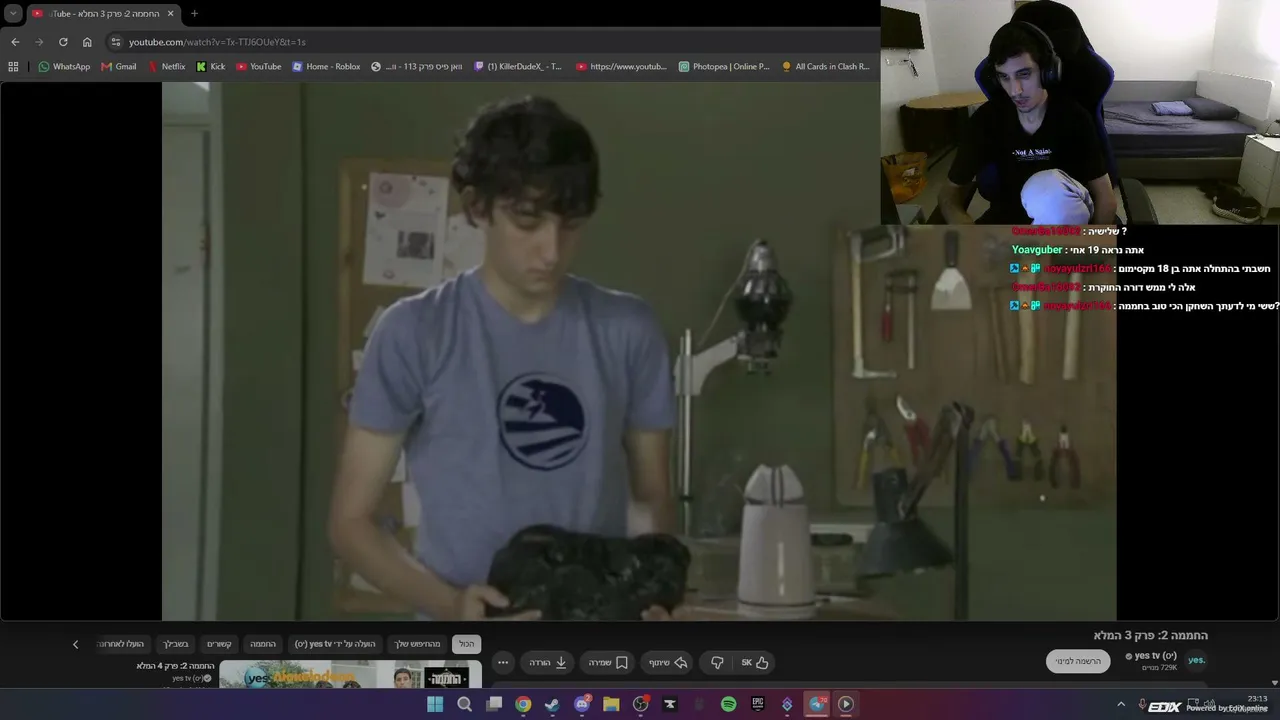Switch to Google Chrome on the taskbar
Viewport: 1280px width, 720px height.
coord(523,704)
